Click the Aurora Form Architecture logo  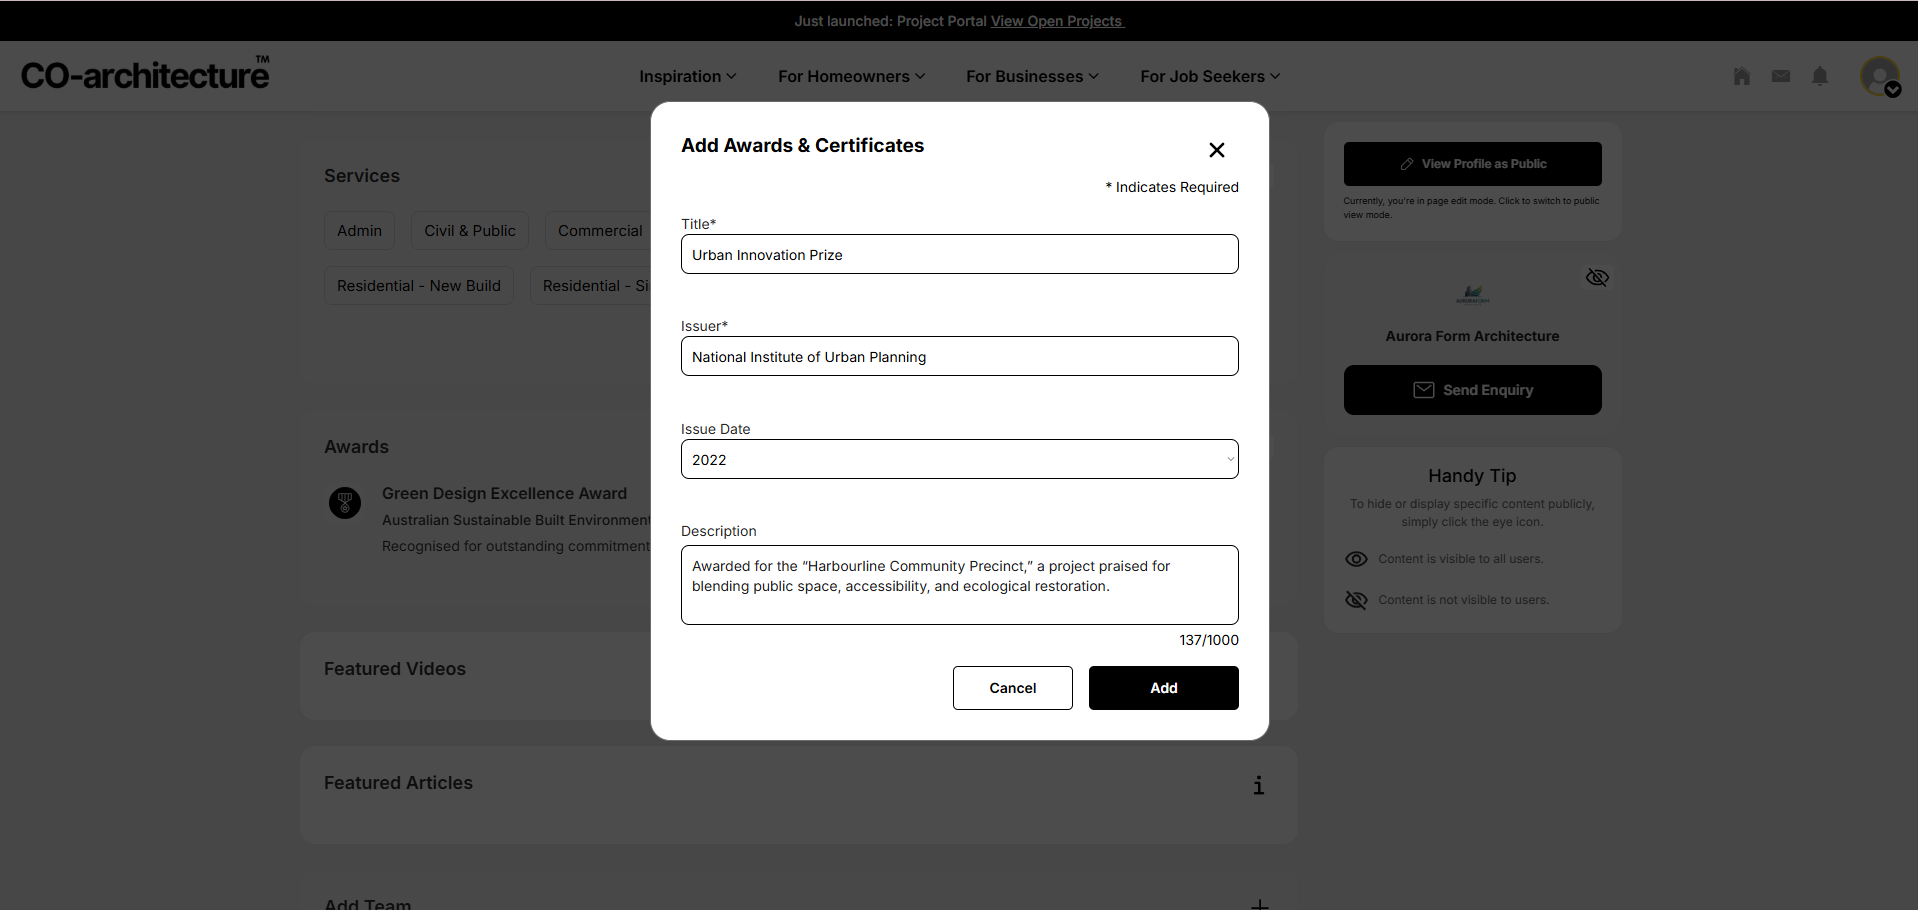[x=1472, y=294]
